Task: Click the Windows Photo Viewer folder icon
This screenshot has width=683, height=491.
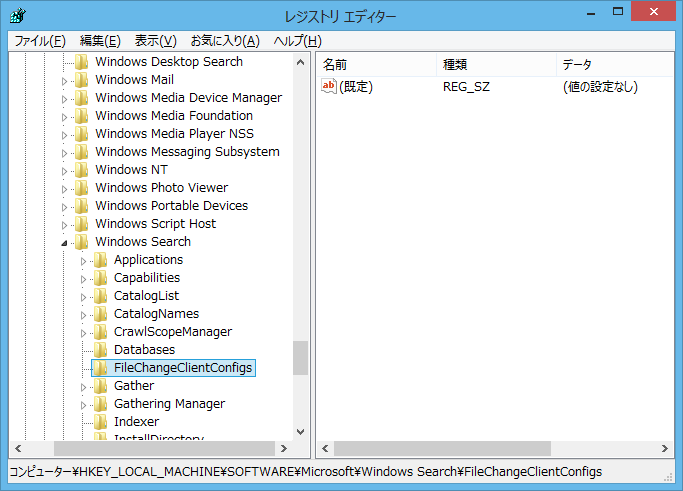Action: [x=81, y=187]
